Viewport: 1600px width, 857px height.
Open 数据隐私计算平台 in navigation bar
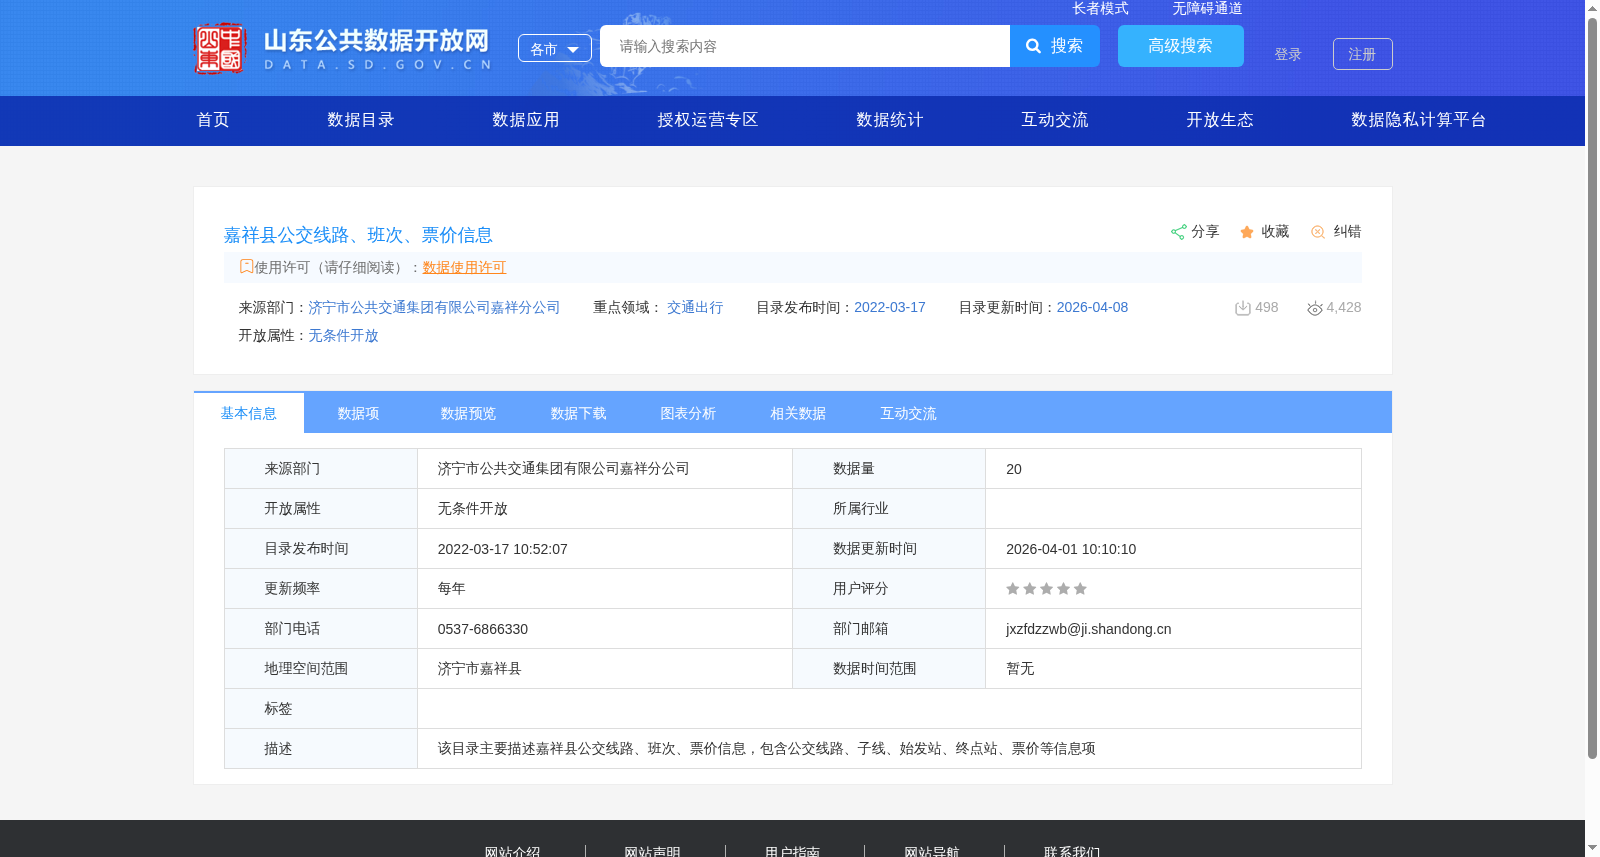coord(1419,120)
